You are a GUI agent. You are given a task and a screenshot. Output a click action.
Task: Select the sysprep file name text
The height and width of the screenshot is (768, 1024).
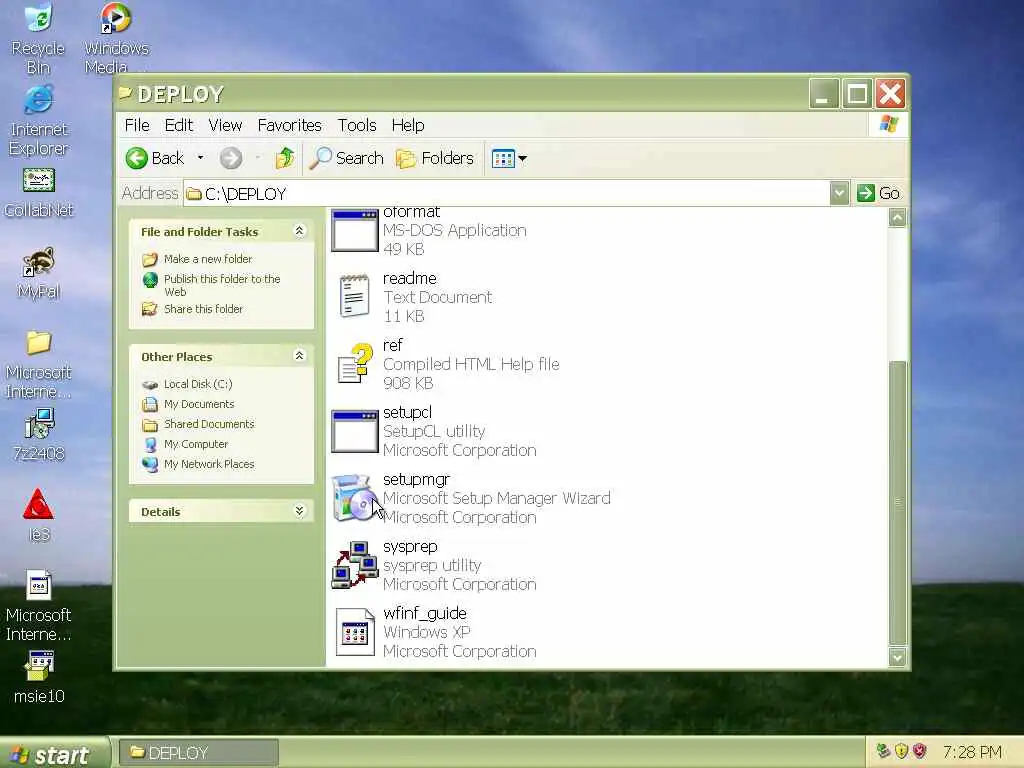pyautogui.click(x=409, y=547)
